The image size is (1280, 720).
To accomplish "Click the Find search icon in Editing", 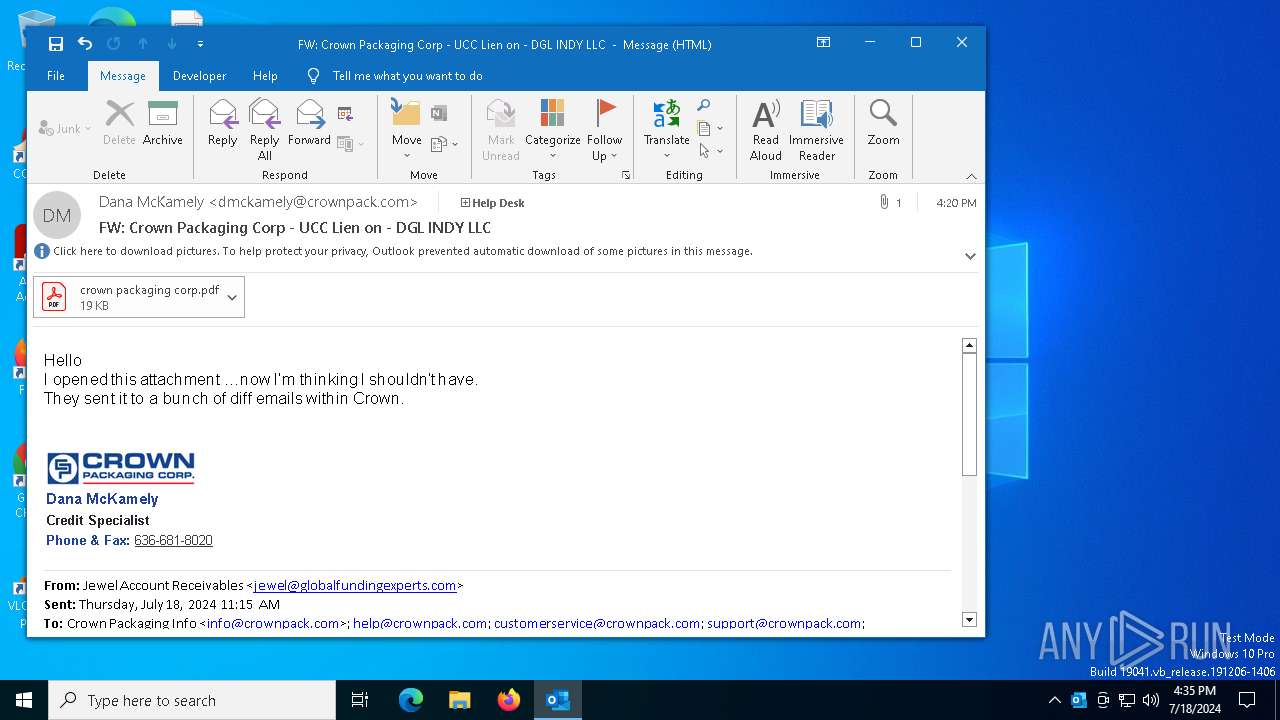I will tap(704, 106).
